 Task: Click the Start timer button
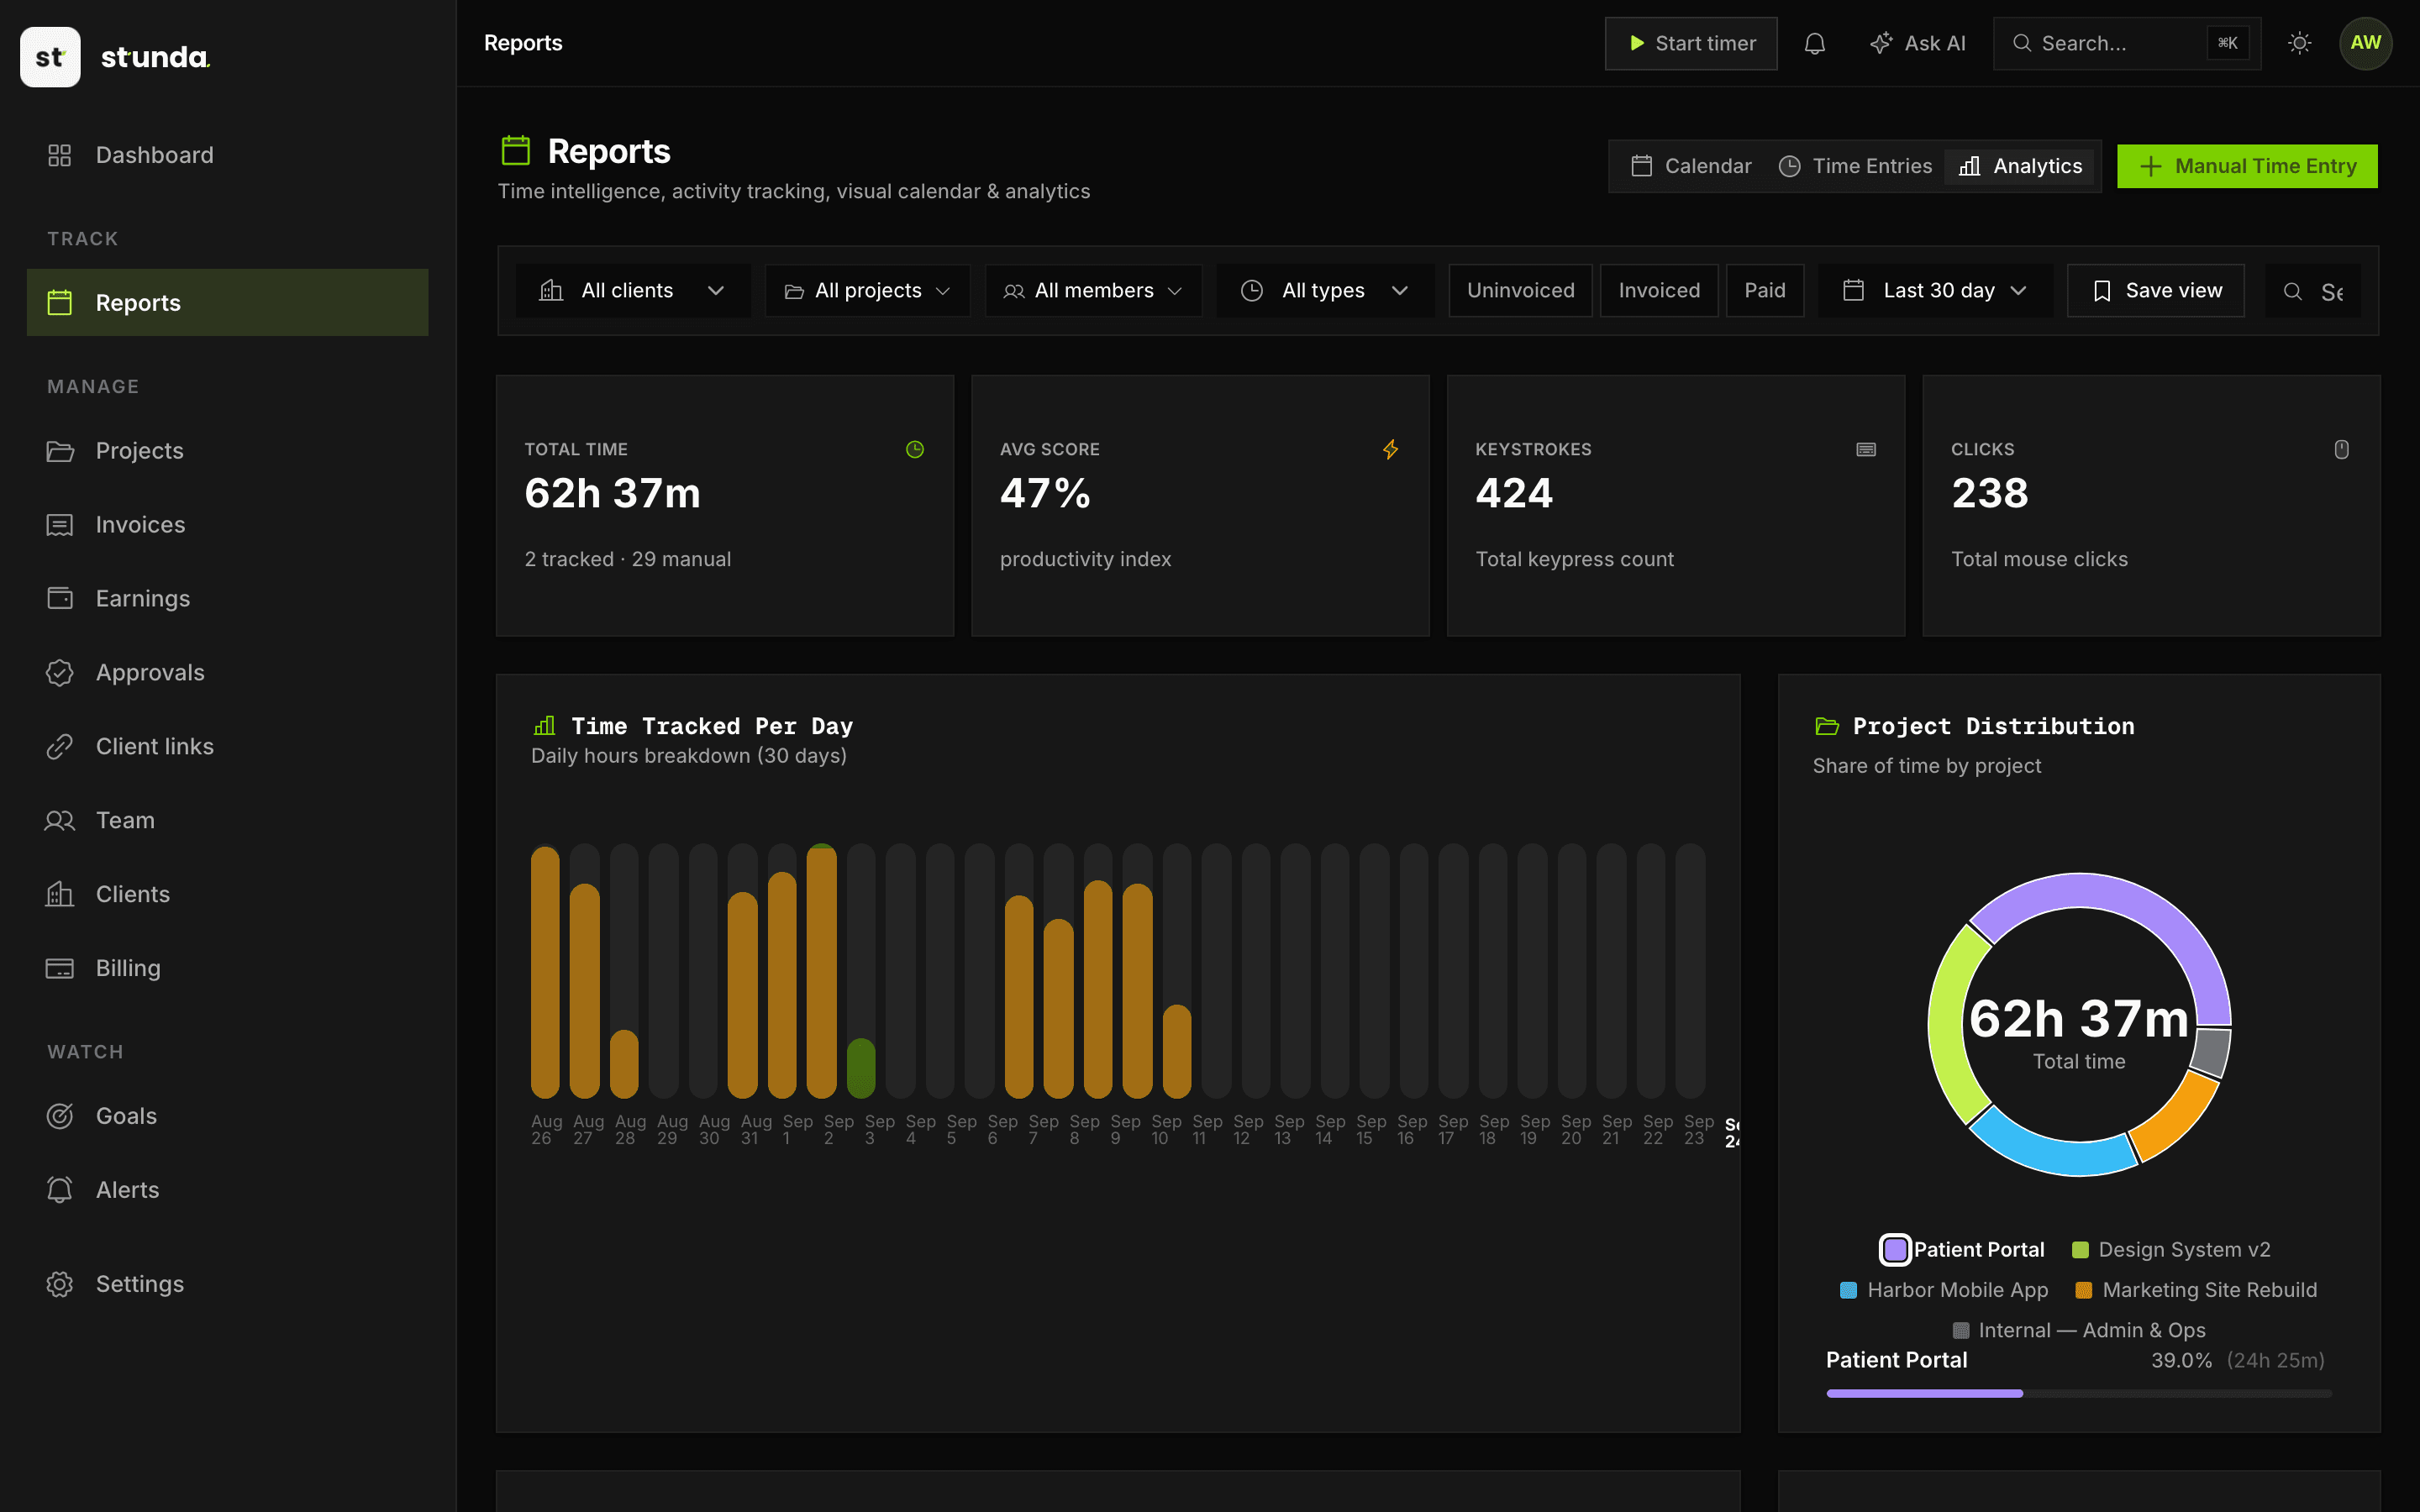(1691, 43)
